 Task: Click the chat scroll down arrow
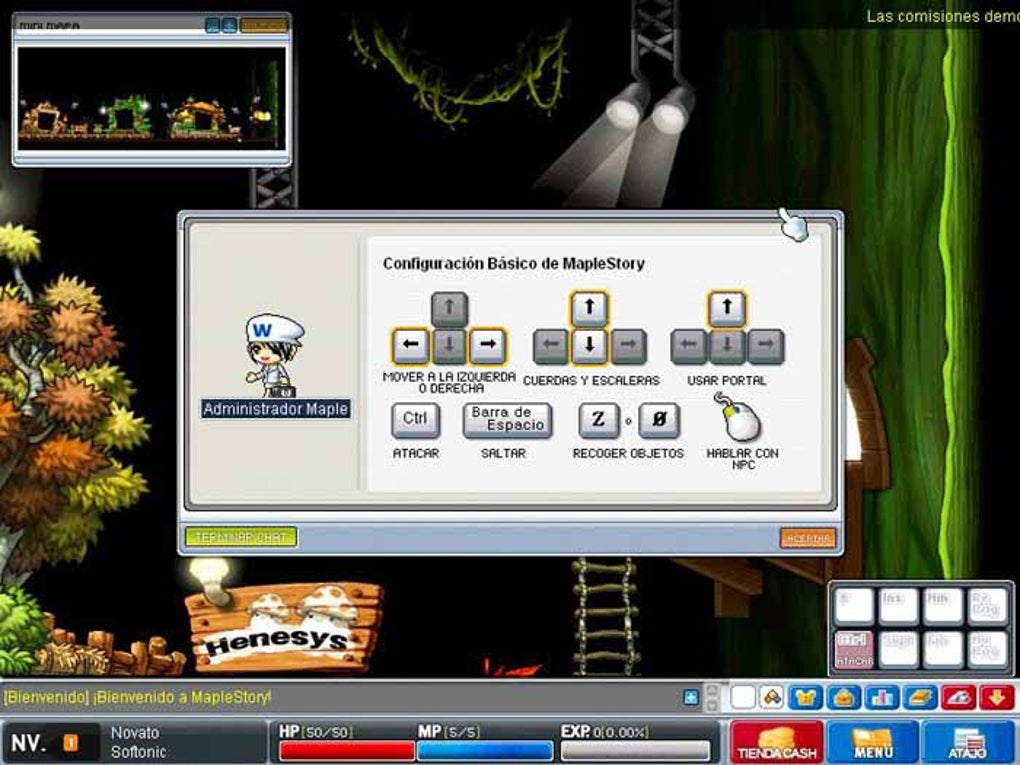coord(713,705)
